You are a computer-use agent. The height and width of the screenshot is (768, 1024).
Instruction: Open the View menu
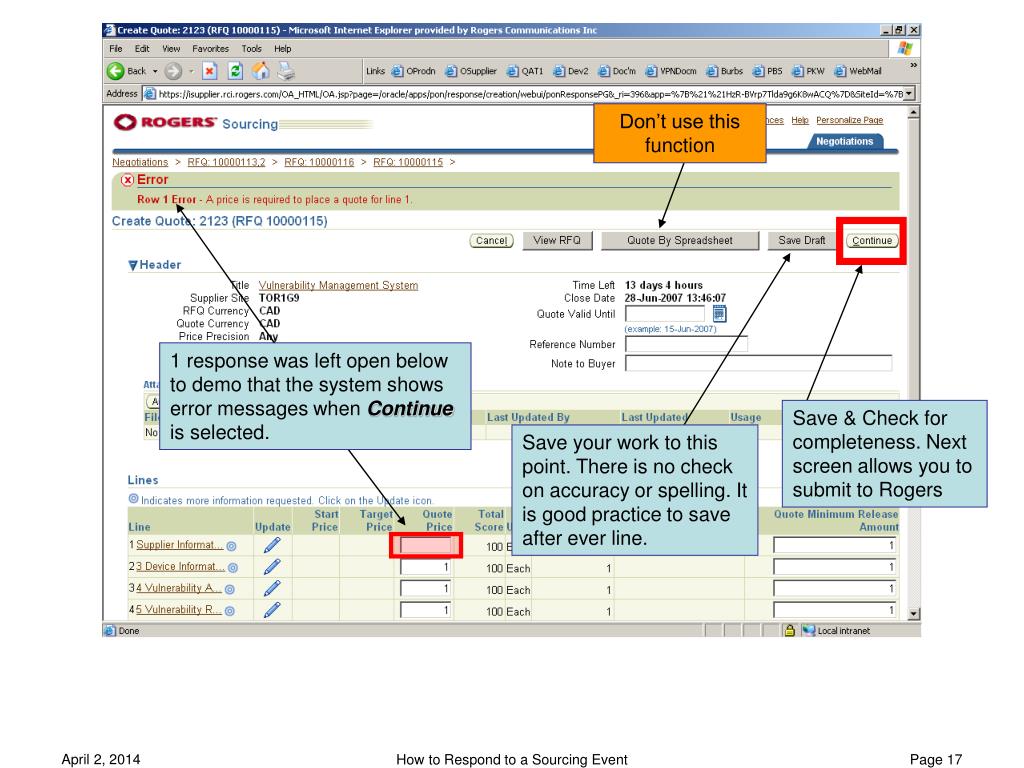pos(171,49)
